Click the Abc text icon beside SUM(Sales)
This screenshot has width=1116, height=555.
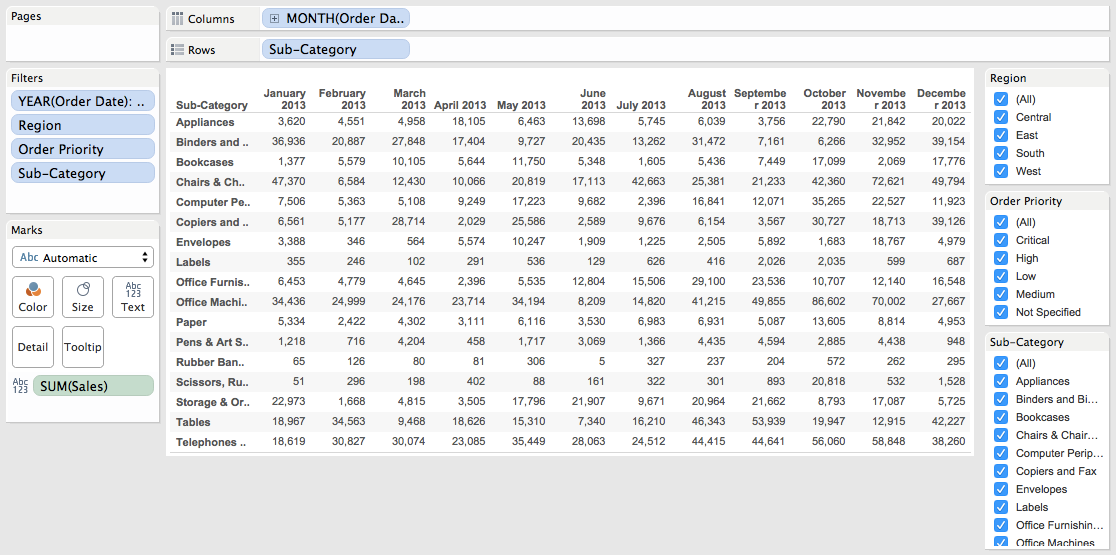[x=20, y=386]
